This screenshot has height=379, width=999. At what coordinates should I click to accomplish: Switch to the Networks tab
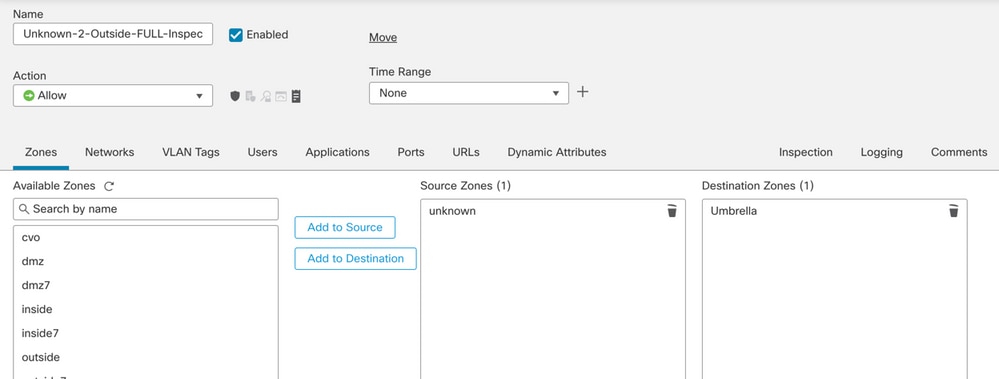click(110, 152)
